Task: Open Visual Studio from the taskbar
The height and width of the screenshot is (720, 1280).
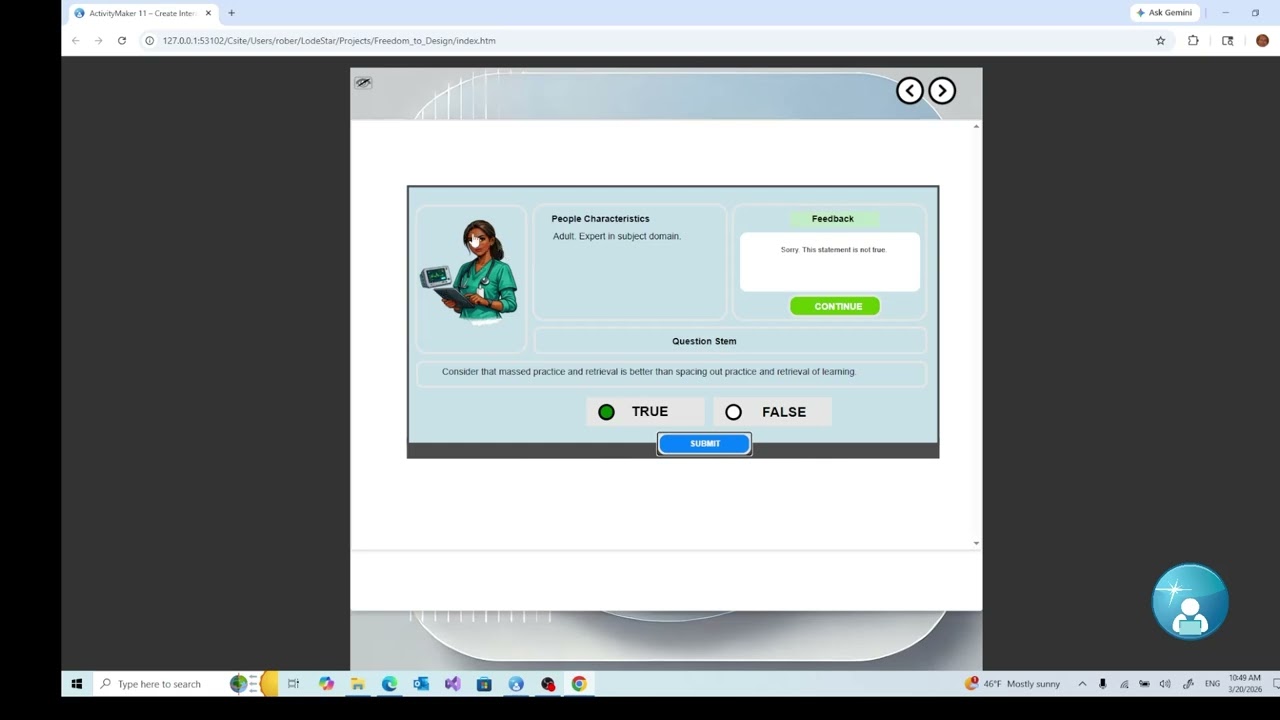Action: pos(452,684)
